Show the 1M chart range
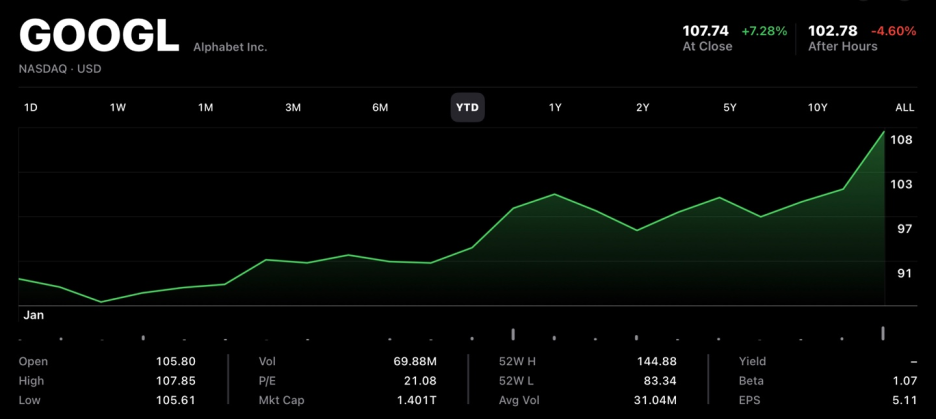936x419 pixels. pos(205,108)
